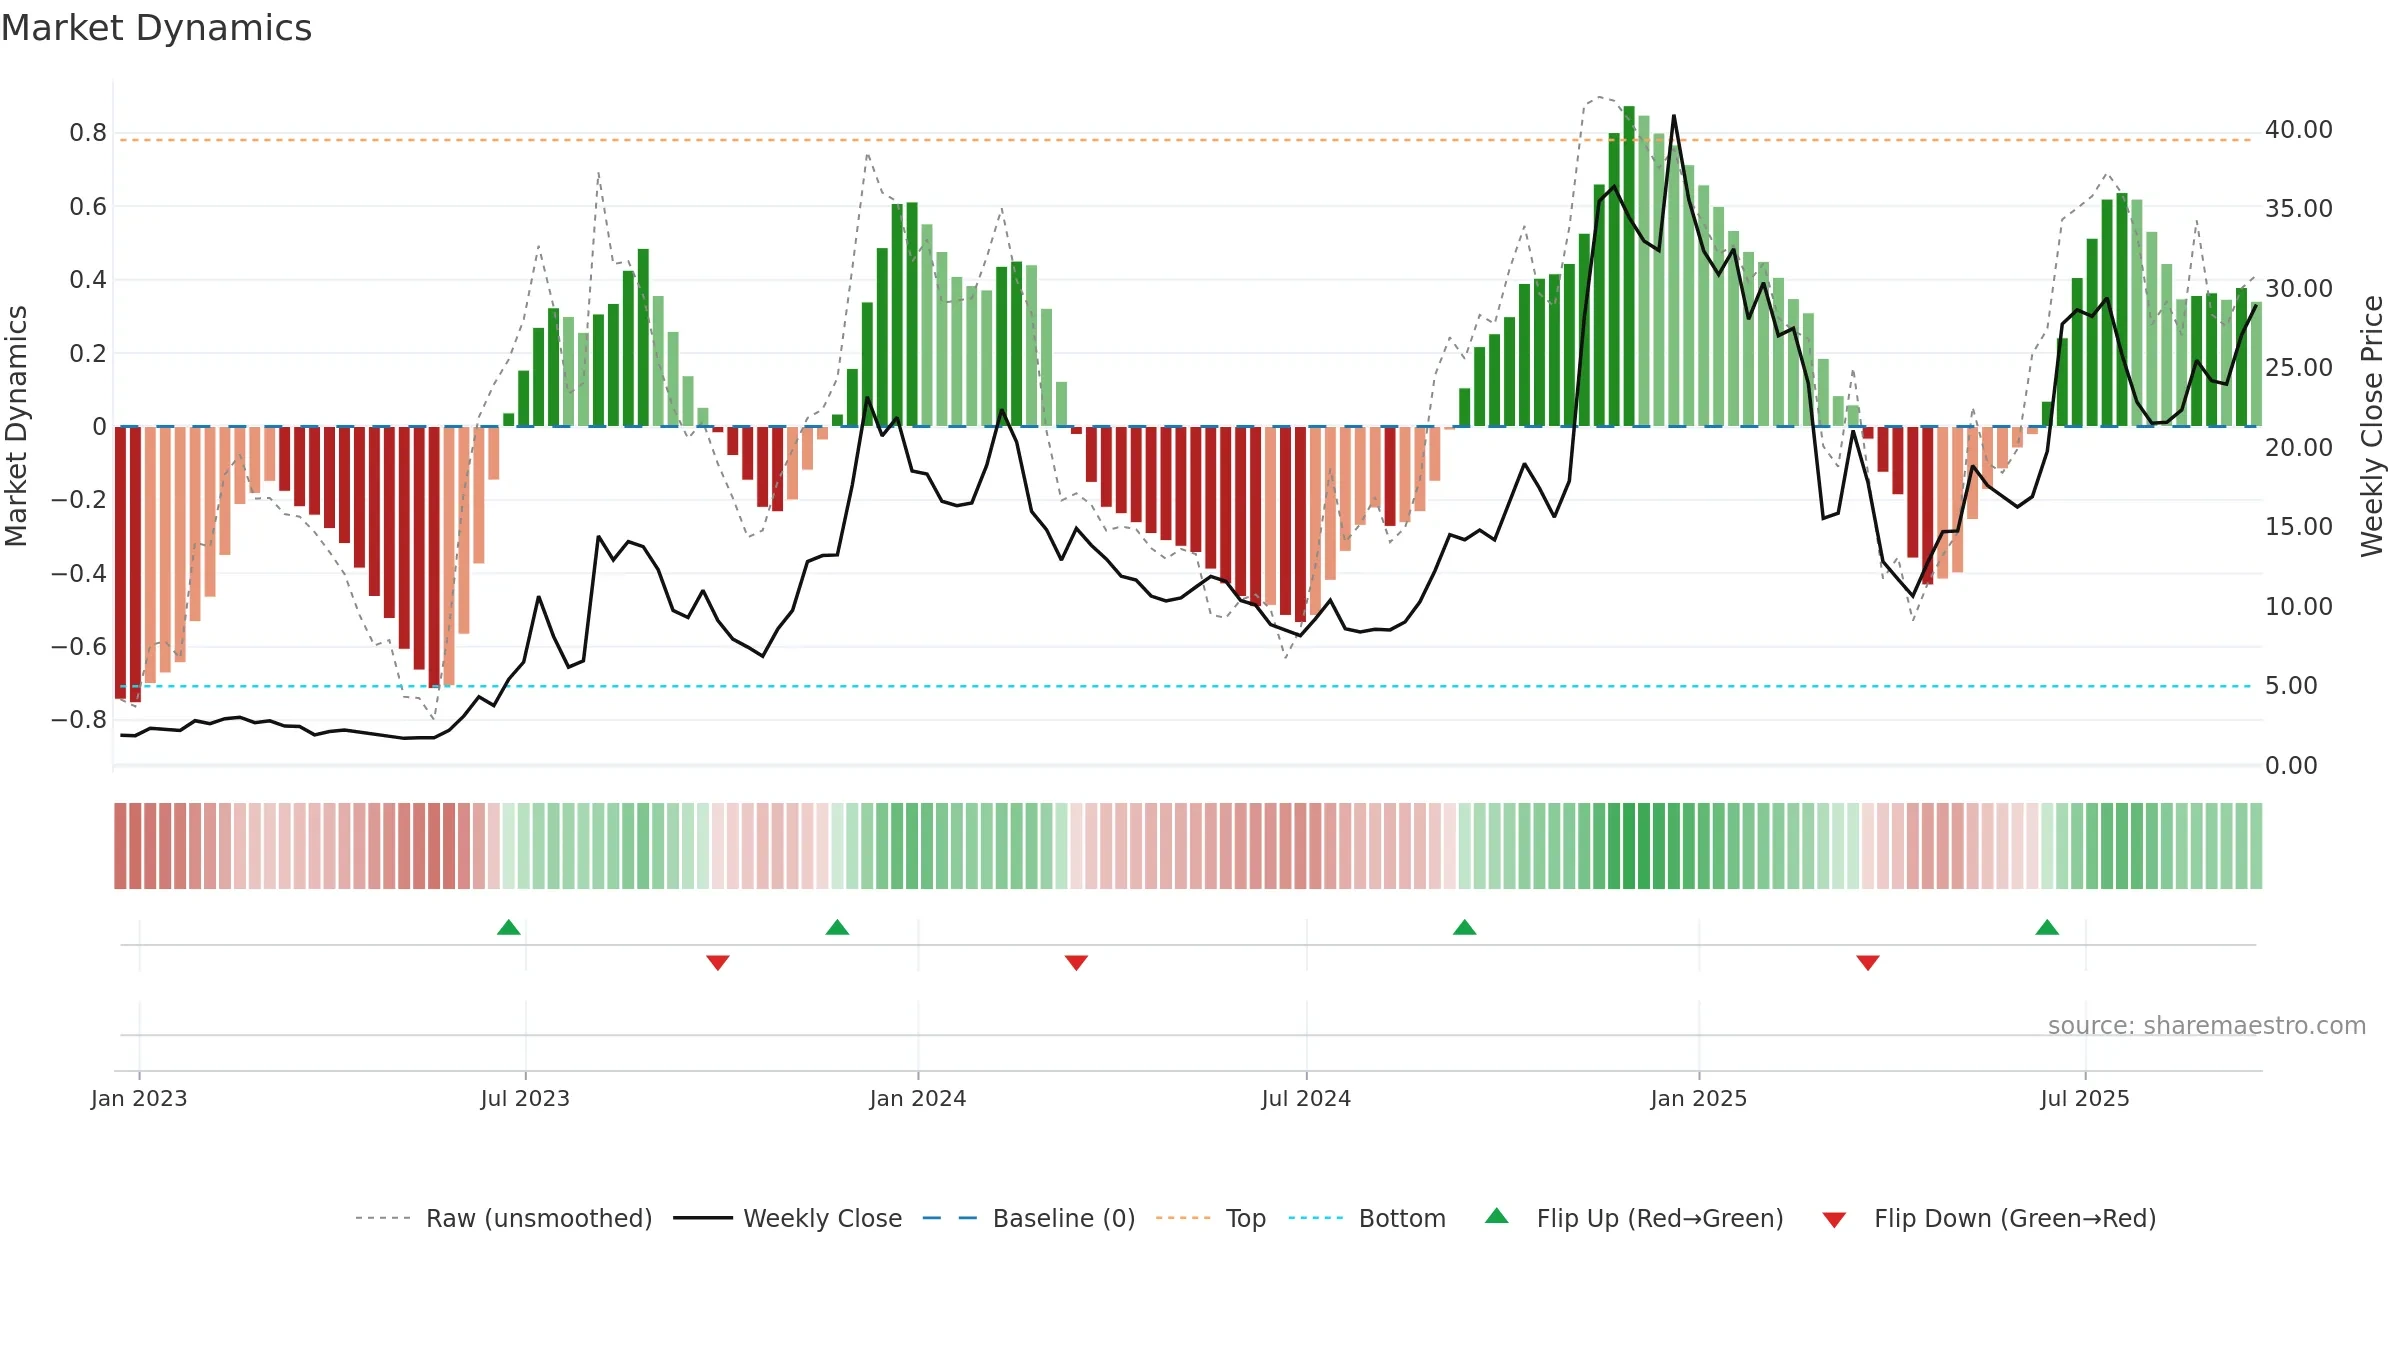Select the flip up marker before Jul 2025

click(x=2047, y=927)
